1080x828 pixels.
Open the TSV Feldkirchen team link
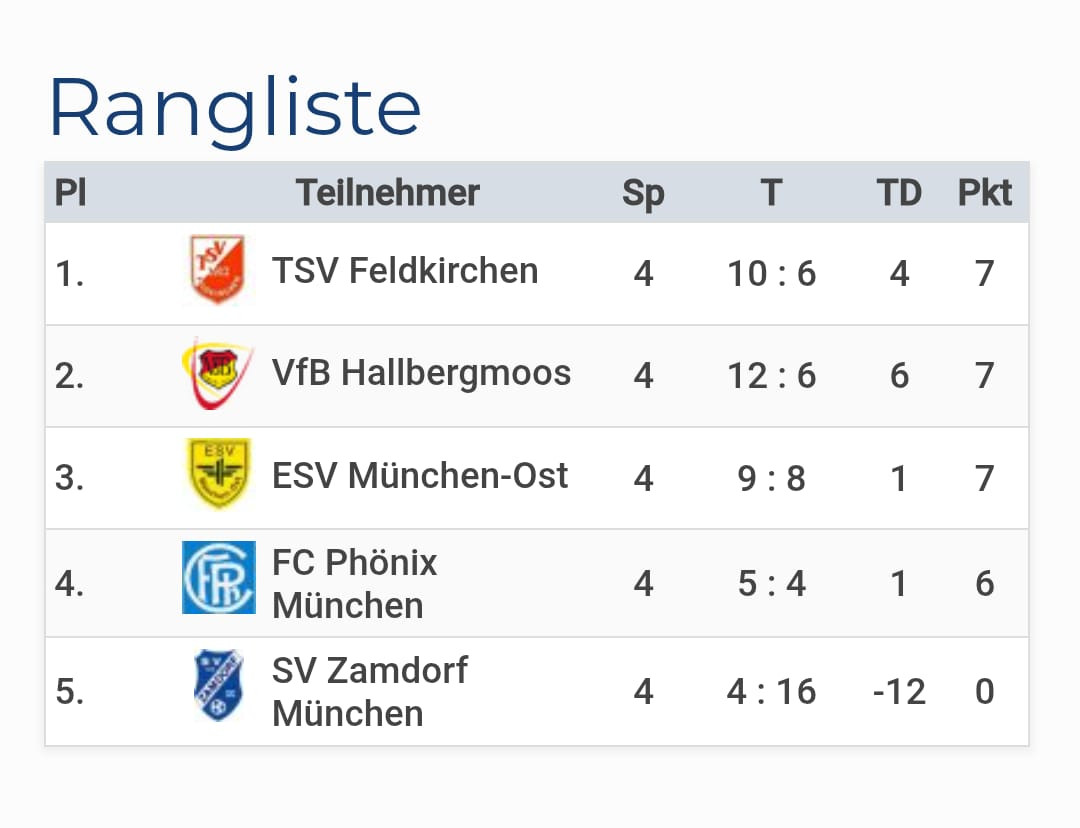click(x=404, y=271)
